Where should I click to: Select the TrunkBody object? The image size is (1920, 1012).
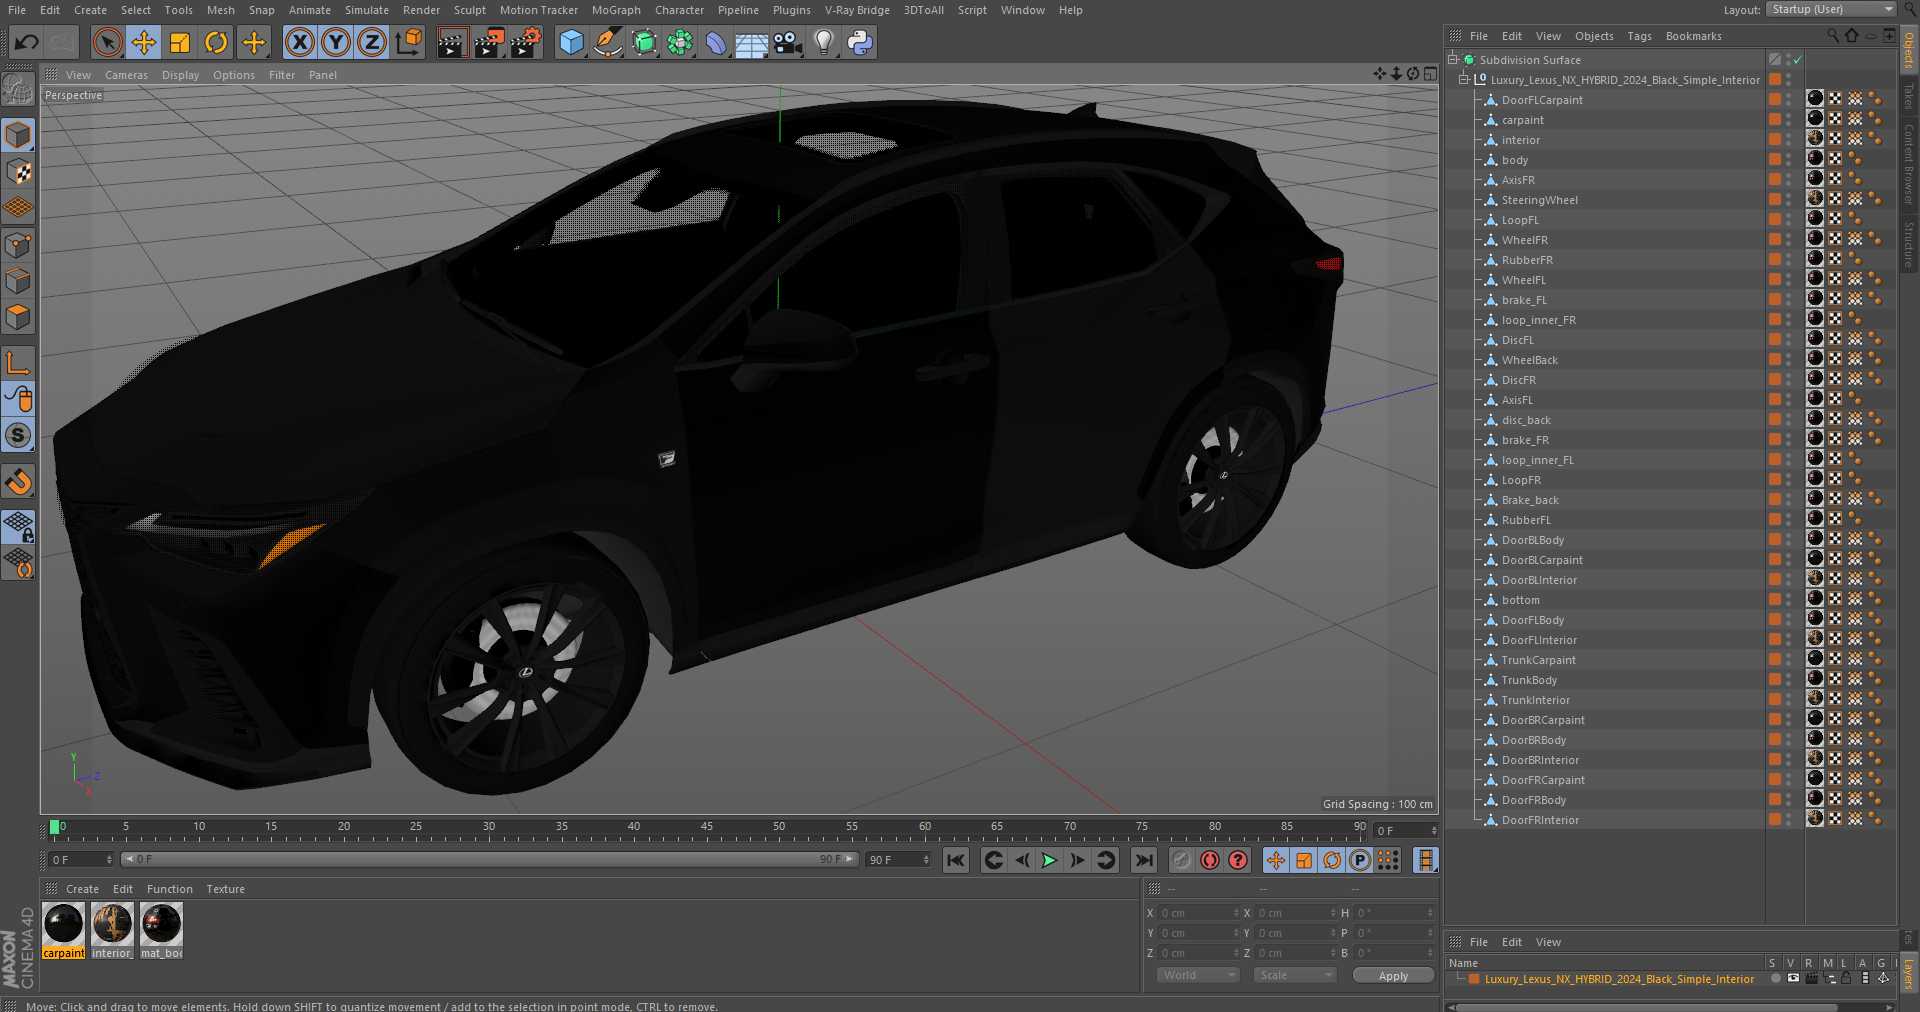click(x=1529, y=680)
